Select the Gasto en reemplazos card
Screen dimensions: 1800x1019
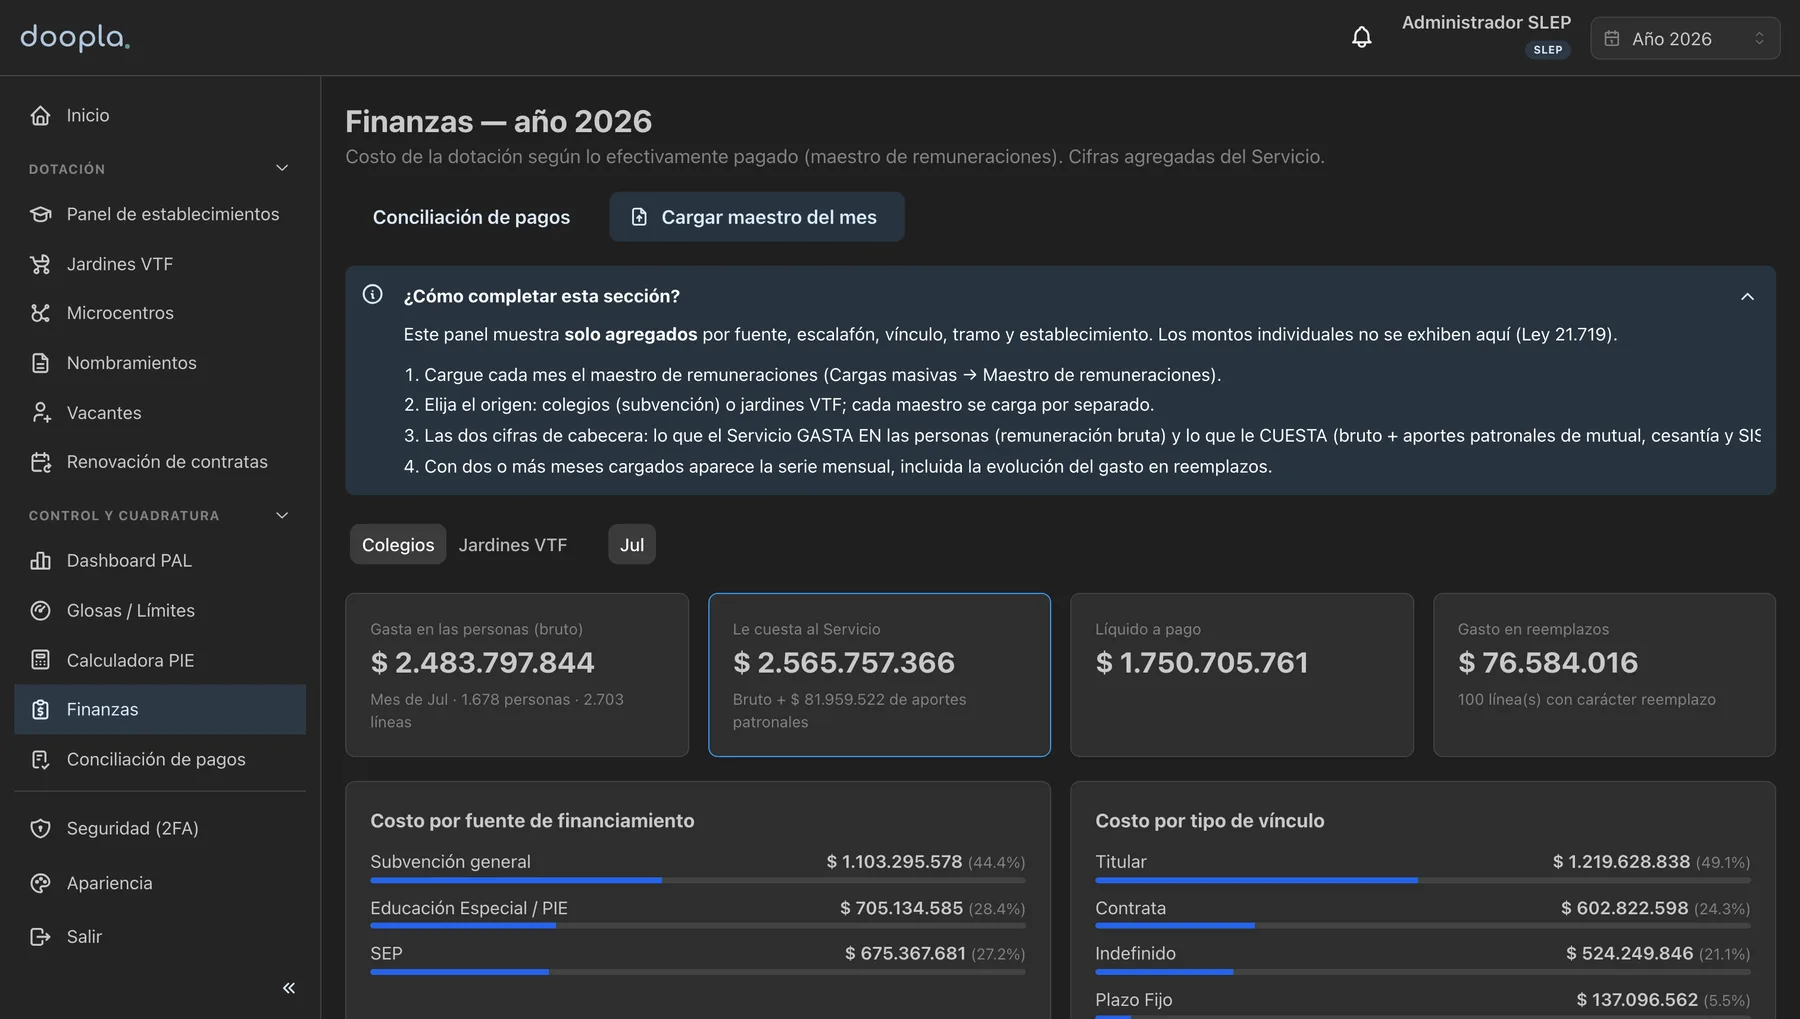click(1604, 675)
